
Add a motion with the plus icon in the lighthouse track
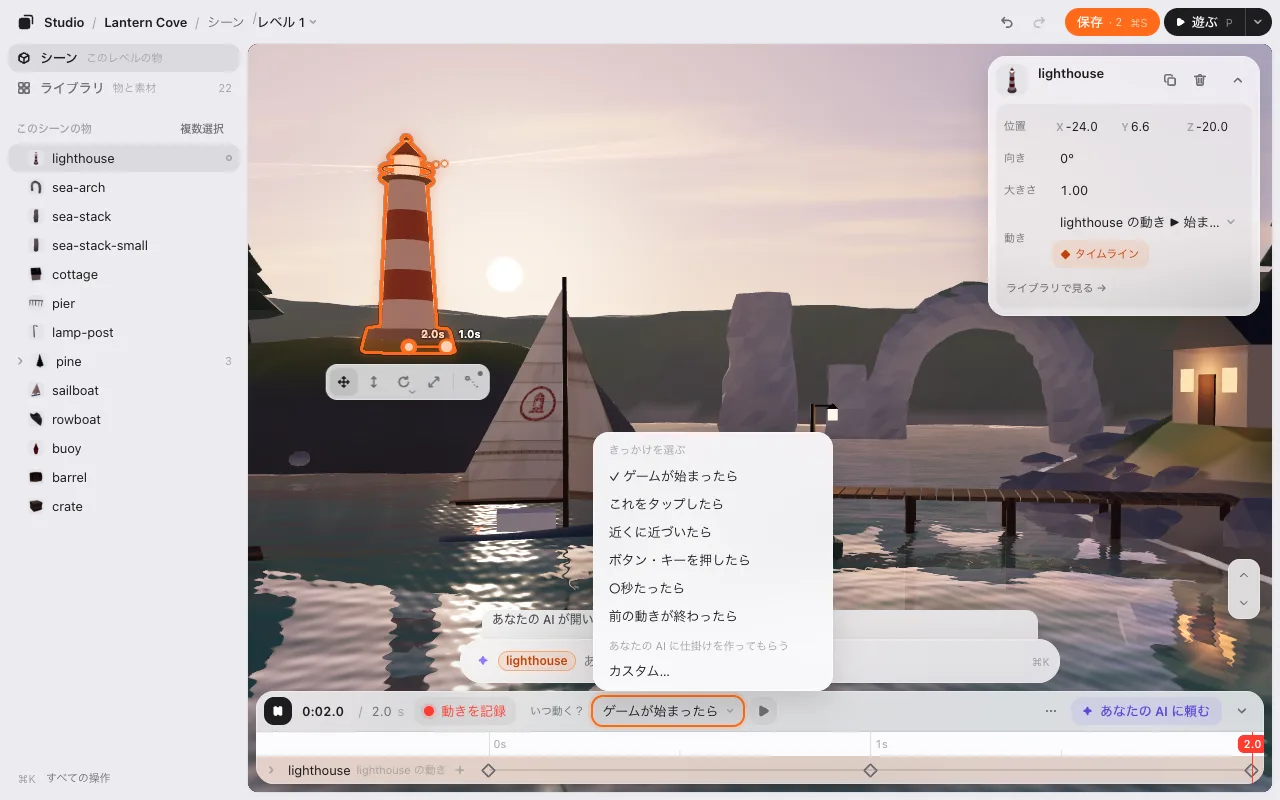pos(460,770)
